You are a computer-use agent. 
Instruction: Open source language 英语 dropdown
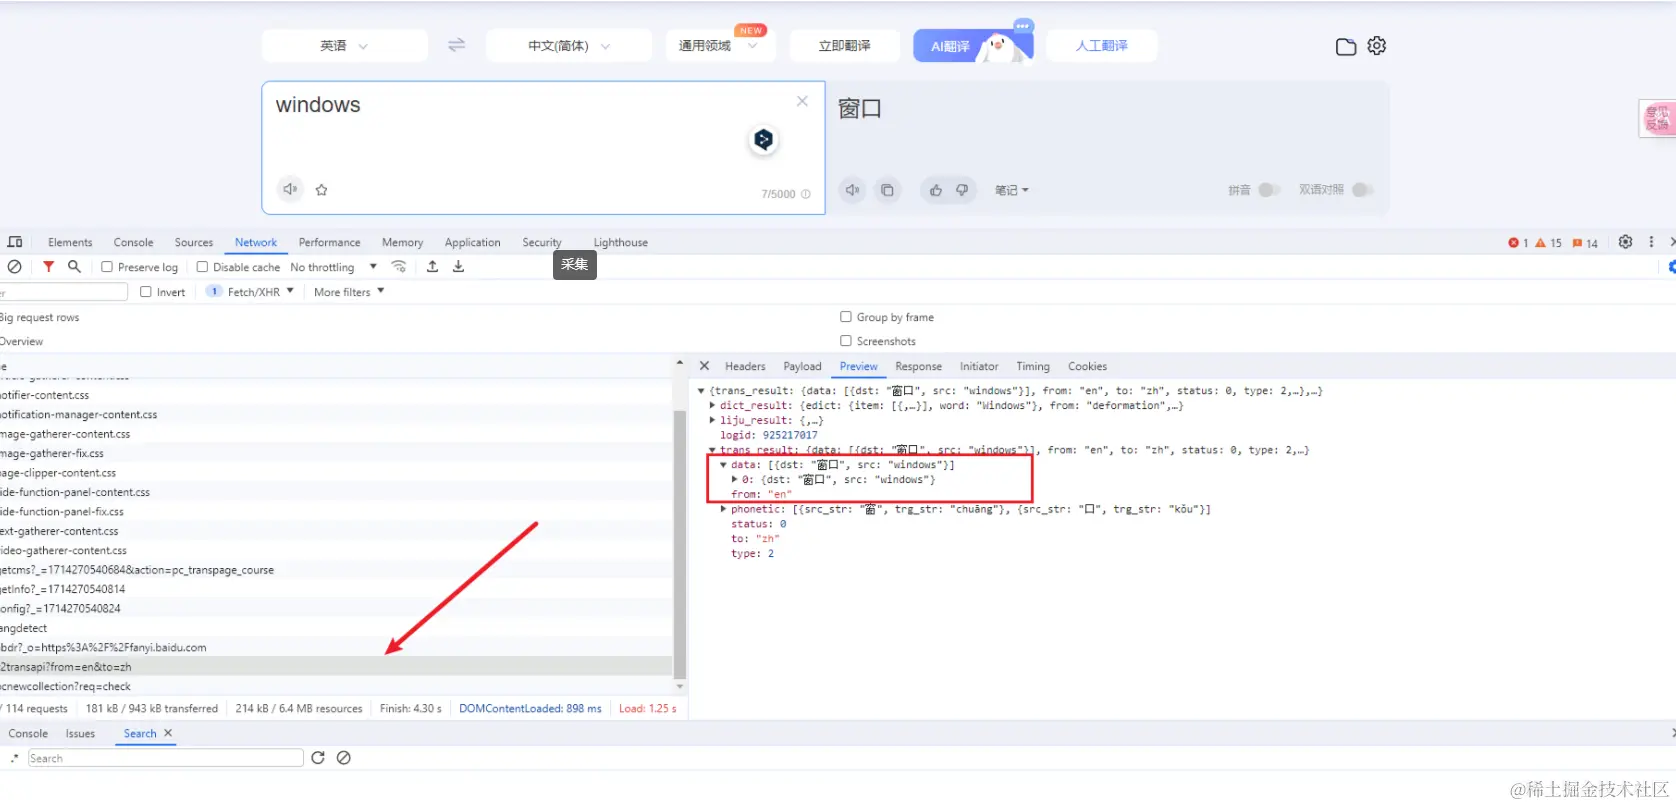344,46
